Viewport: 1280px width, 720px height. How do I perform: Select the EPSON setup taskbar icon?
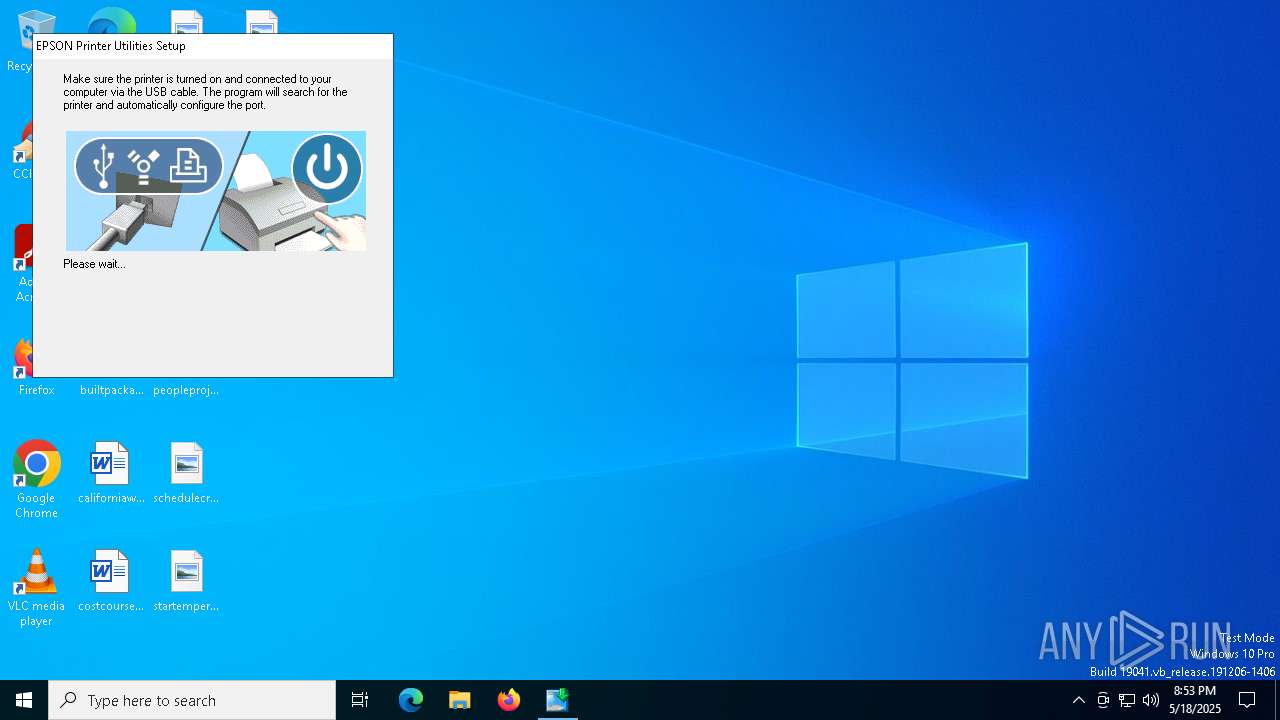[x=558, y=700]
